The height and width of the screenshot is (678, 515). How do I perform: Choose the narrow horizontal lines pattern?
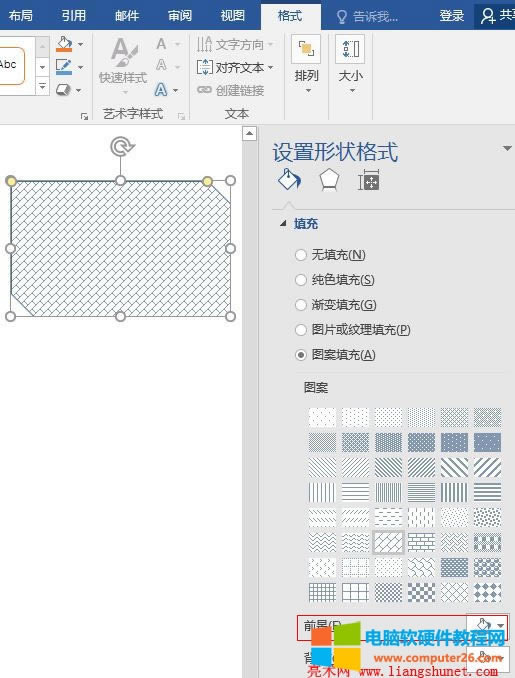click(421, 492)
